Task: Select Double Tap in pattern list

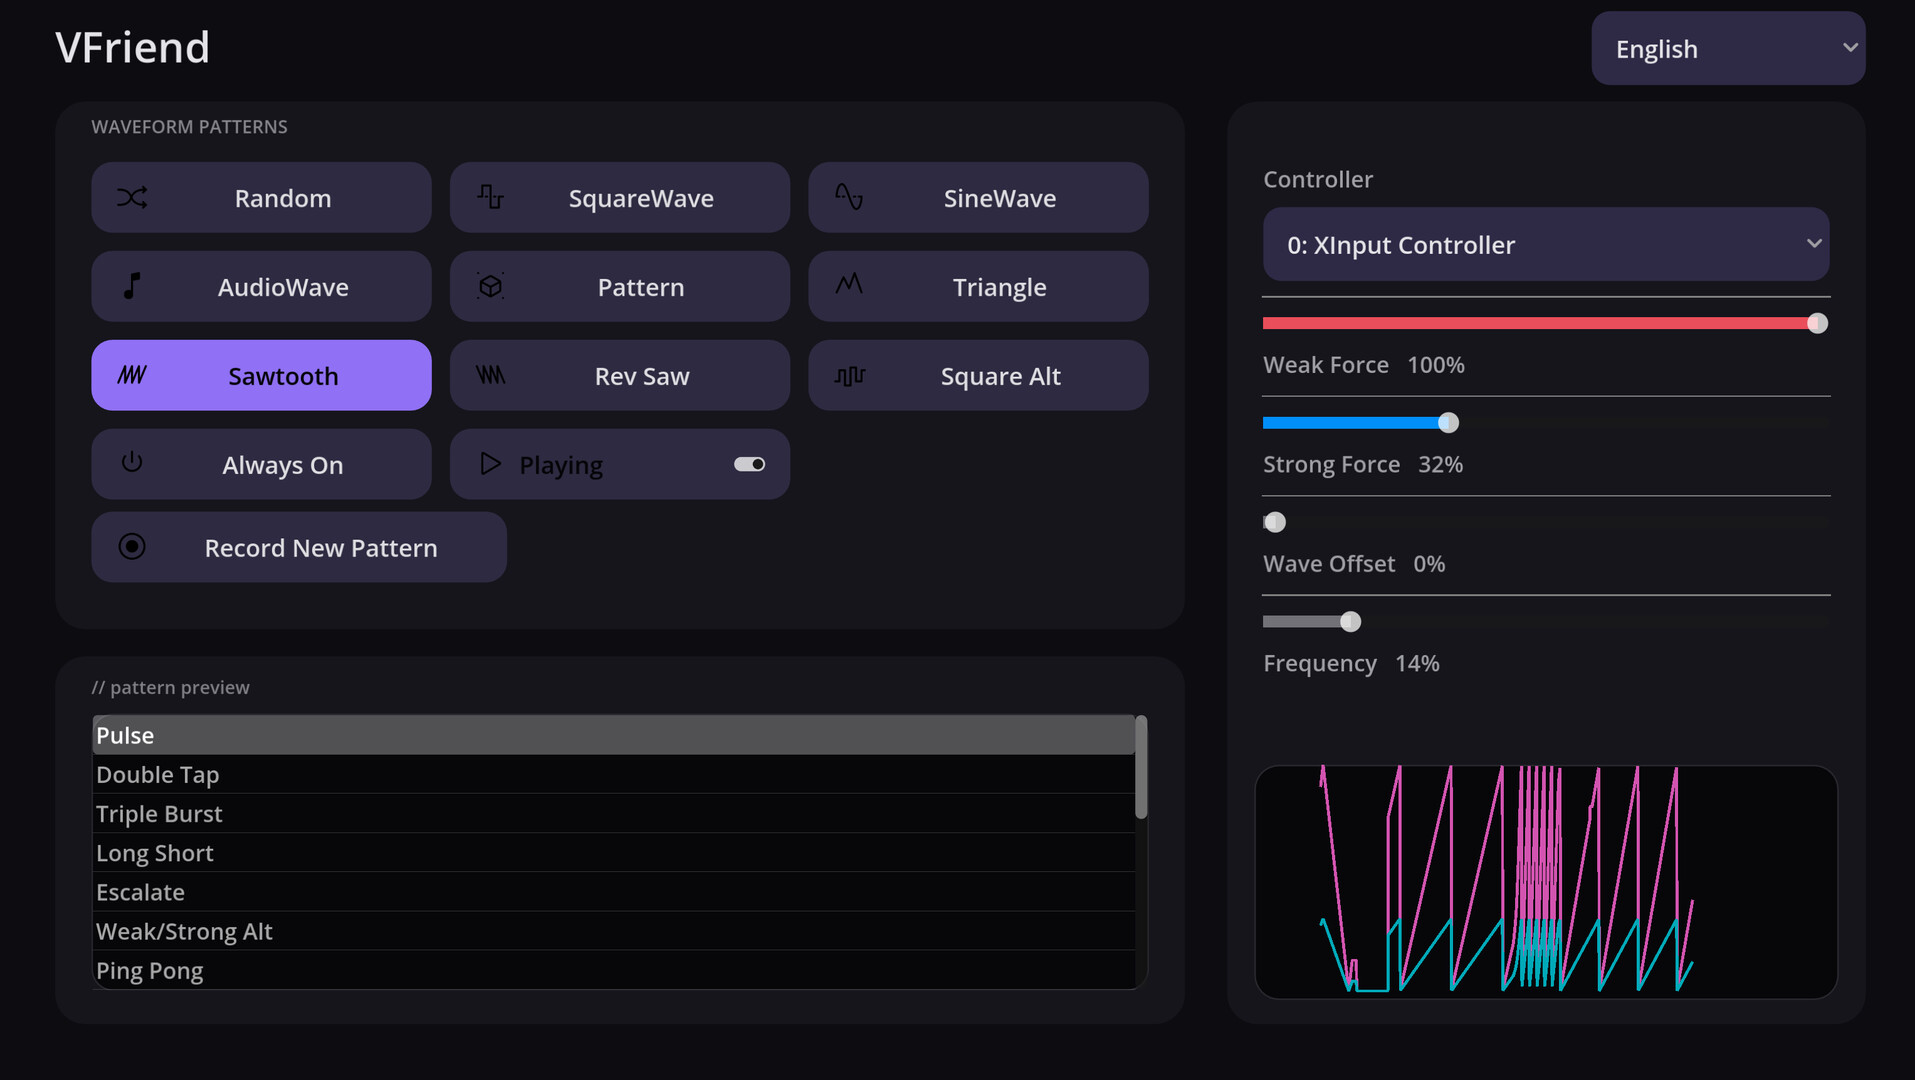Action: [x=614, y=774]
